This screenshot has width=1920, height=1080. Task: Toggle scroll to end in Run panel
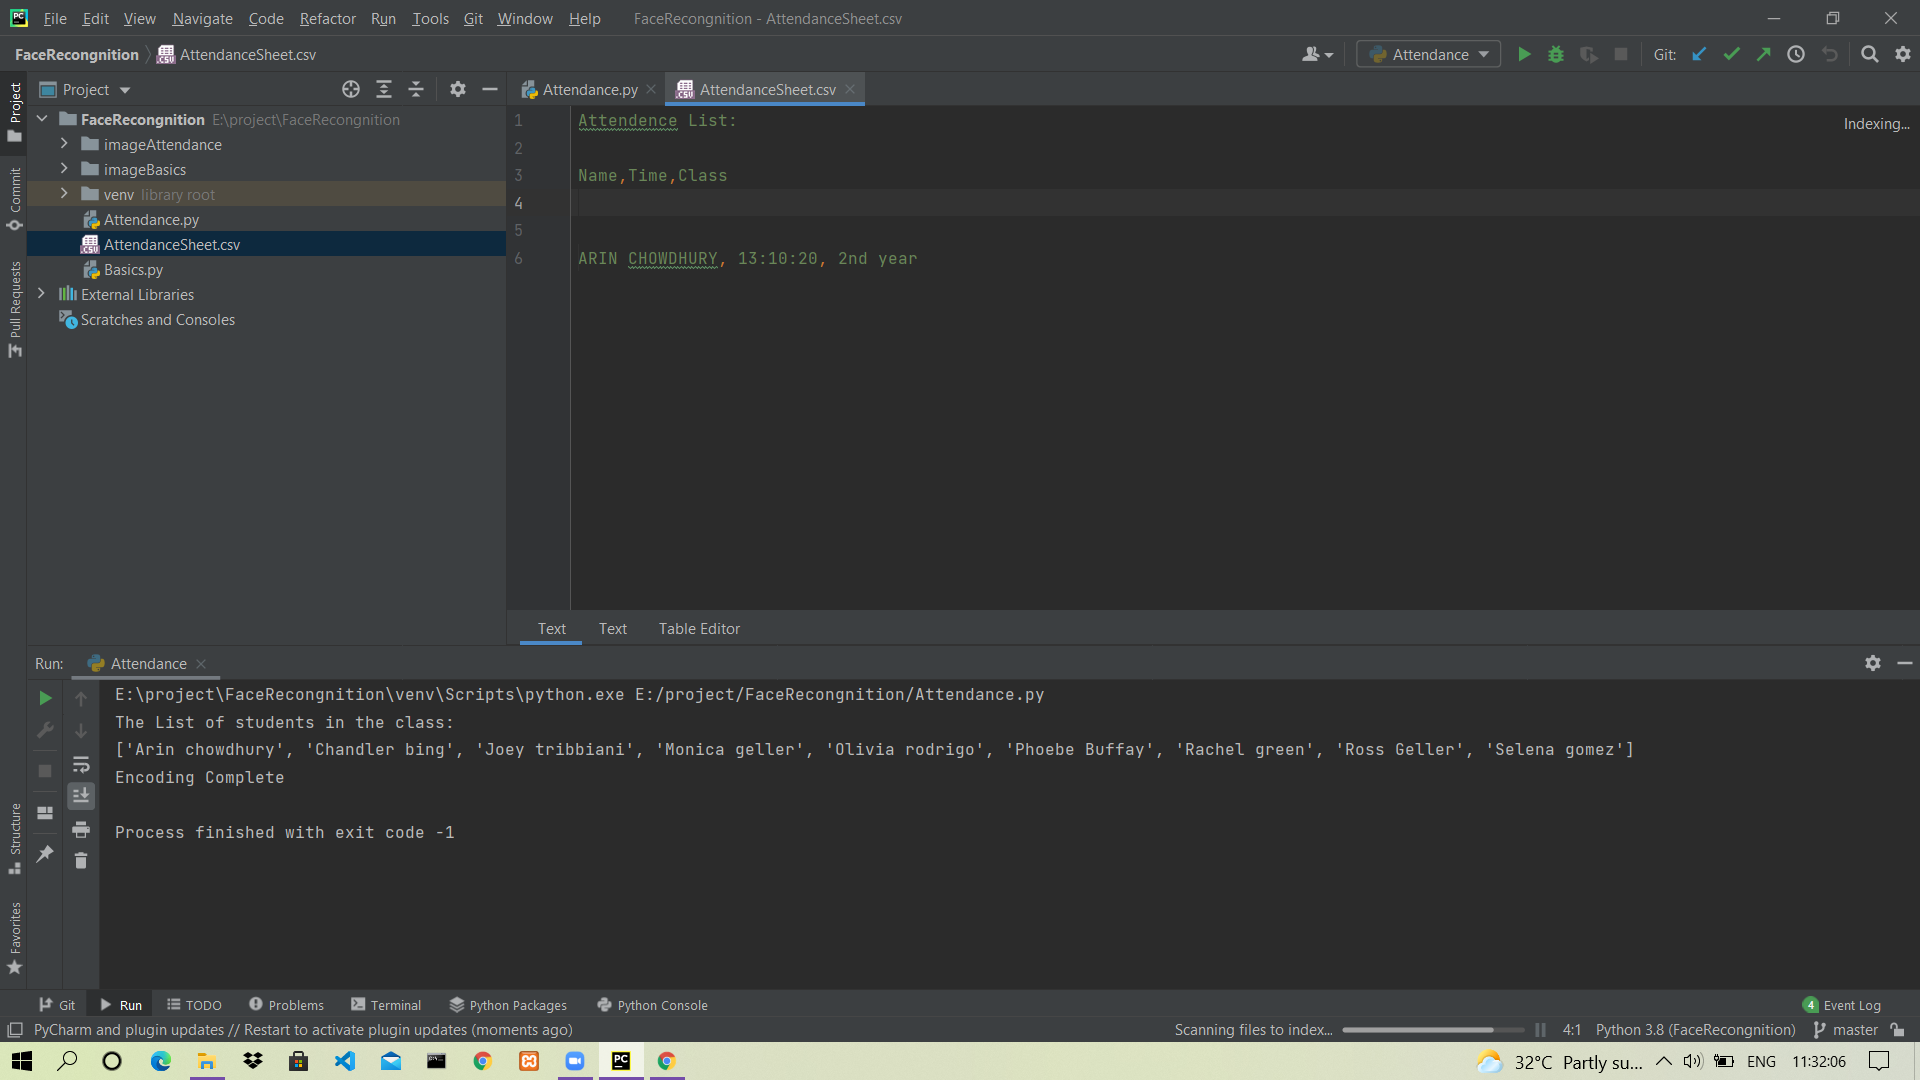(81, 796)
